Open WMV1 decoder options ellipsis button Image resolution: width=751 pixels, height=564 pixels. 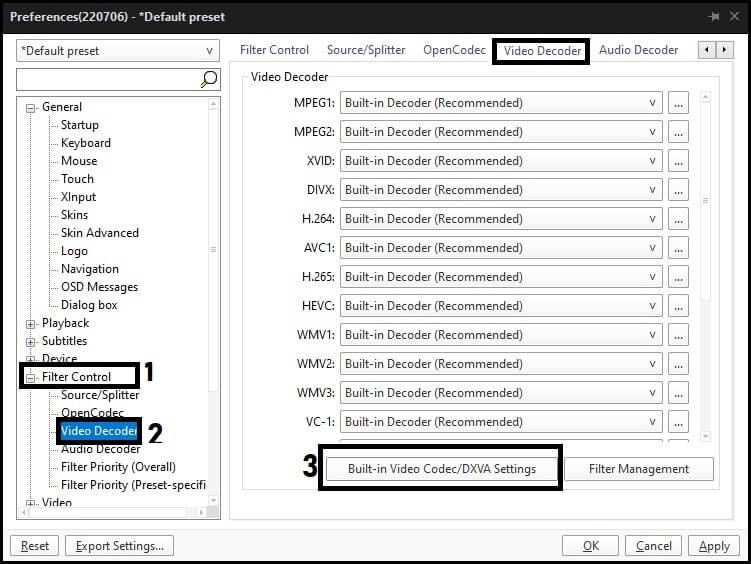[678, 335]
